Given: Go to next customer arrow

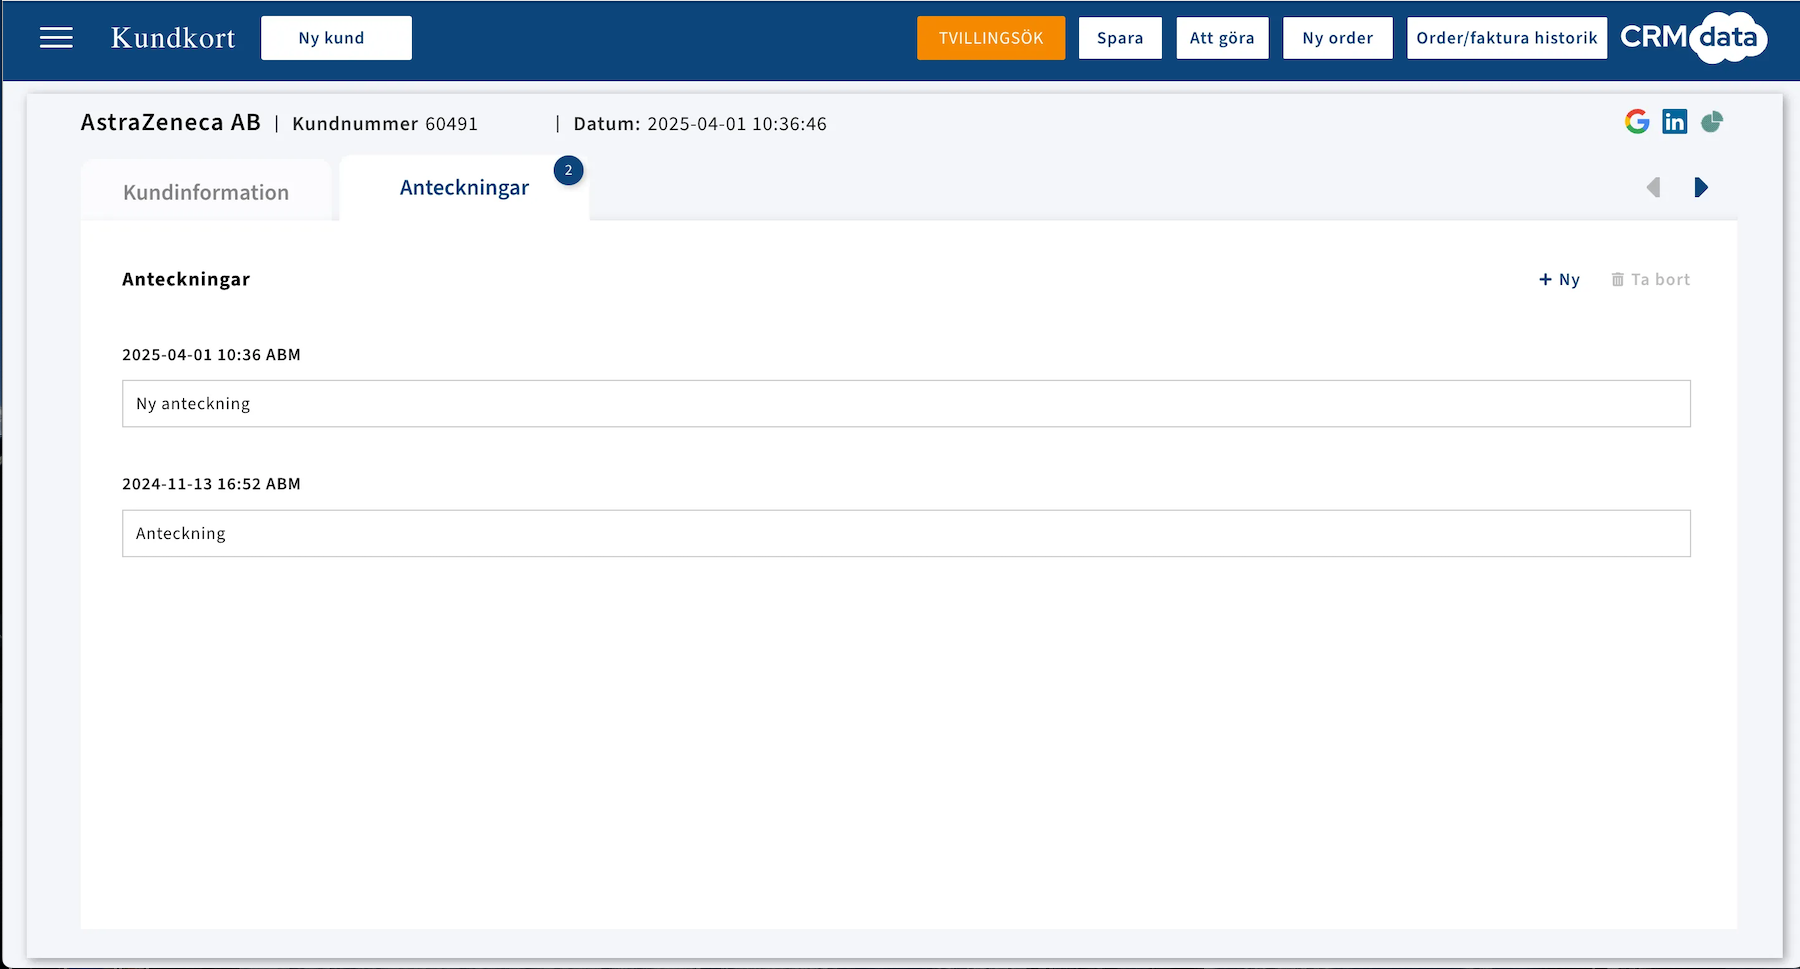Looking at the screenshot, I should (1701, 187).
